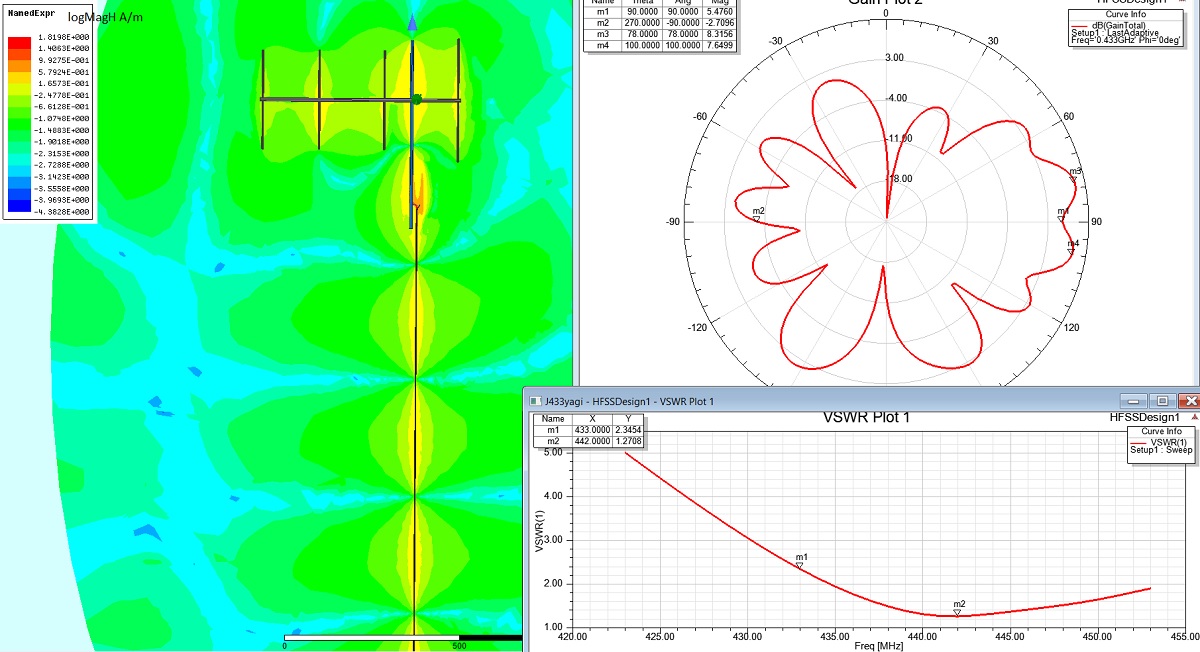Click marker m2 on the VSWR curve
Viewport: 1200px width, 652px height.
click(957, 612)
